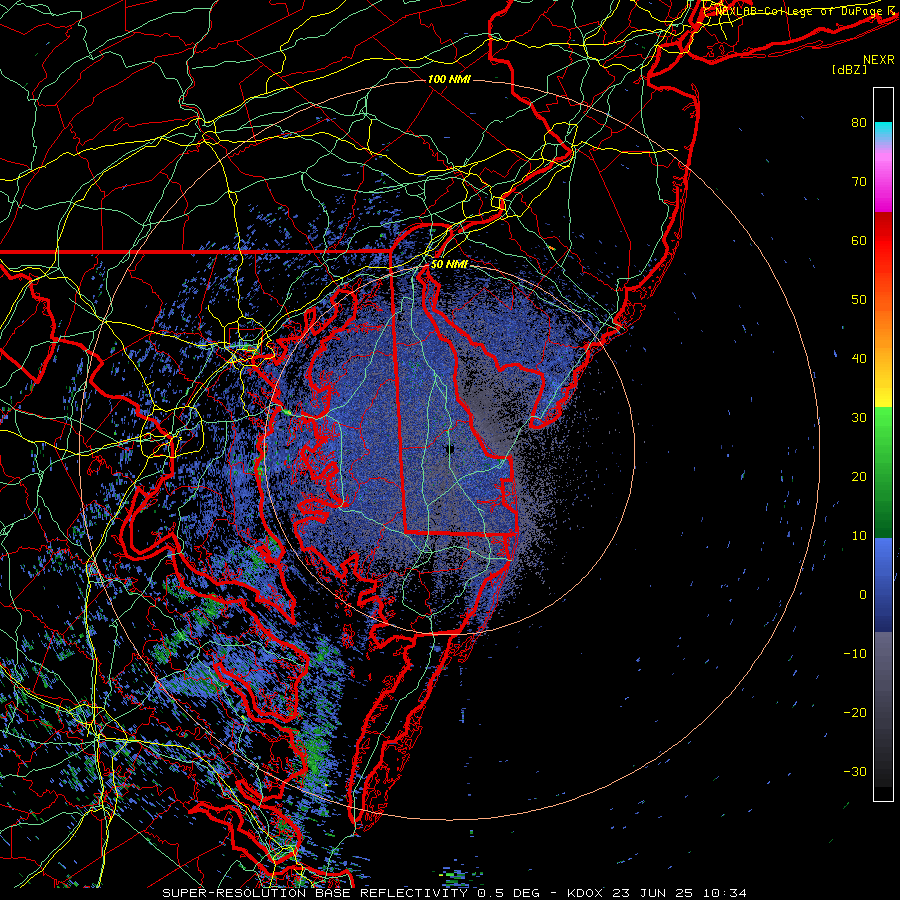
Task: Click the 60 dBZ scale value
Action: click(x=859, y=241)
